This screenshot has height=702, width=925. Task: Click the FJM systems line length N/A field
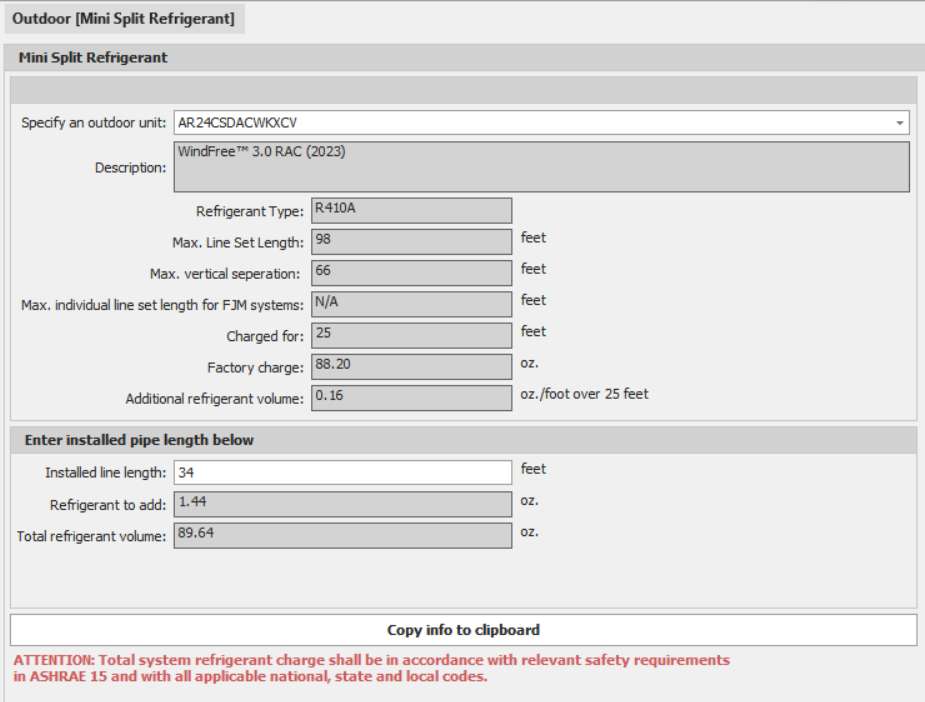coord(411,303)
